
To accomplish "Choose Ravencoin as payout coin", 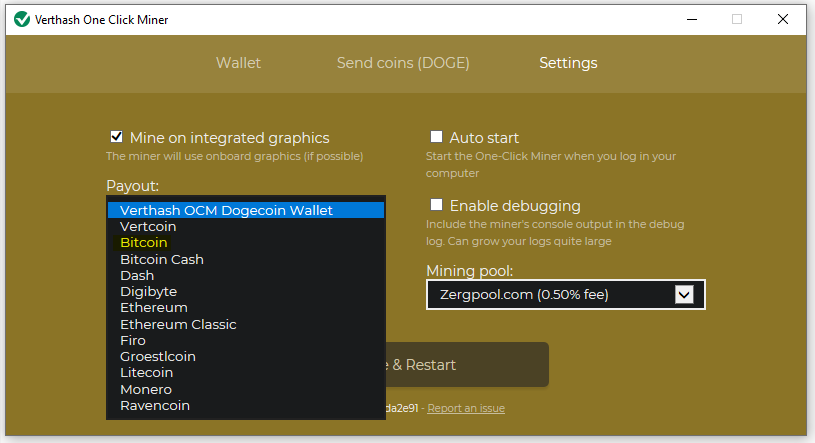I will pyautogui.click(x=246, y=406).
